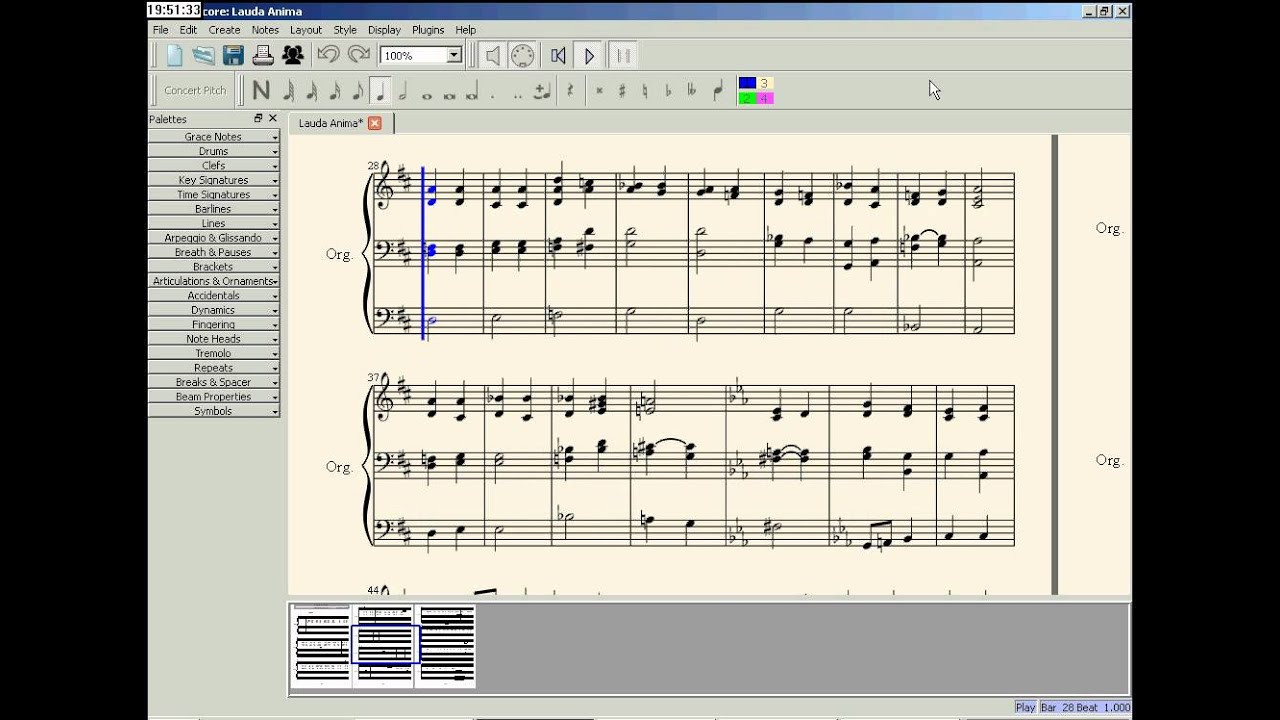Select the whole note duration
The width and height of the screenshot is (1280, 720).
(427, 95)
